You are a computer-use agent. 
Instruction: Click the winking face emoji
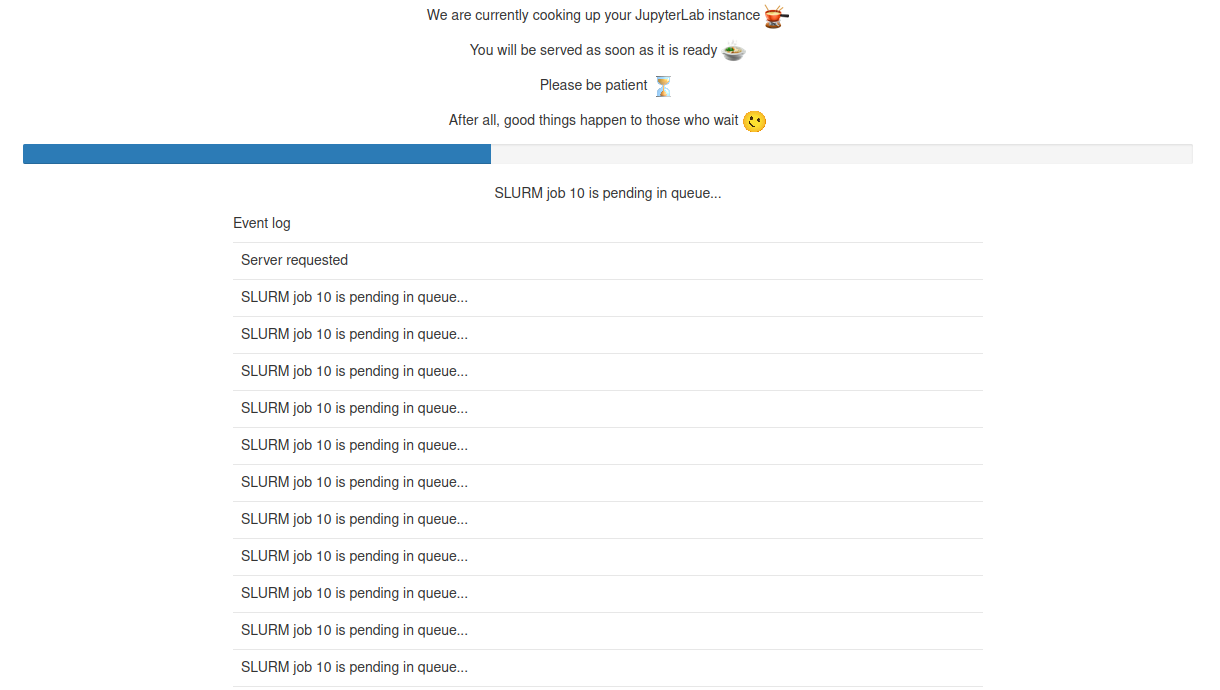pos(755,121)
